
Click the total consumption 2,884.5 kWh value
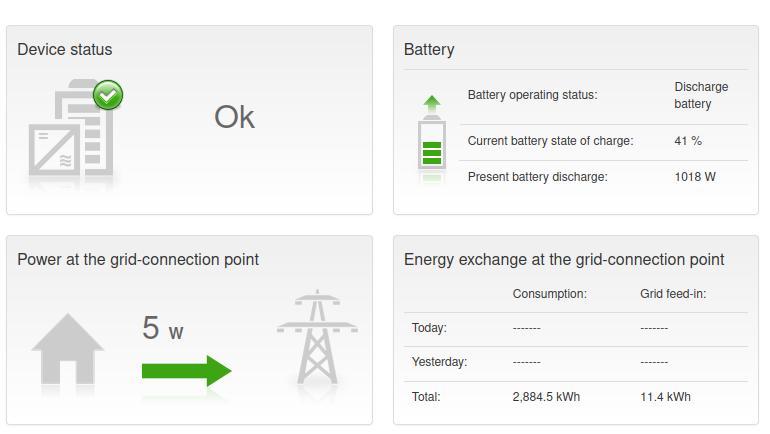546,397
